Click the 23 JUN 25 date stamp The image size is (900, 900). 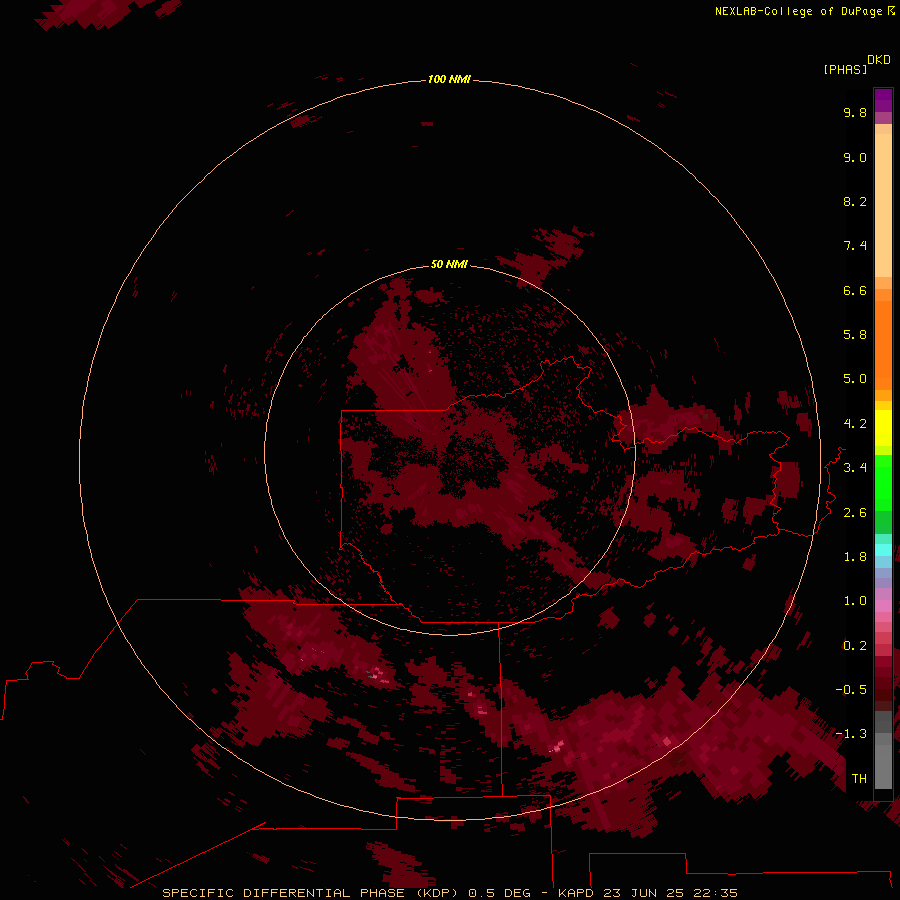pyautogui.click(x=642, y=893)
